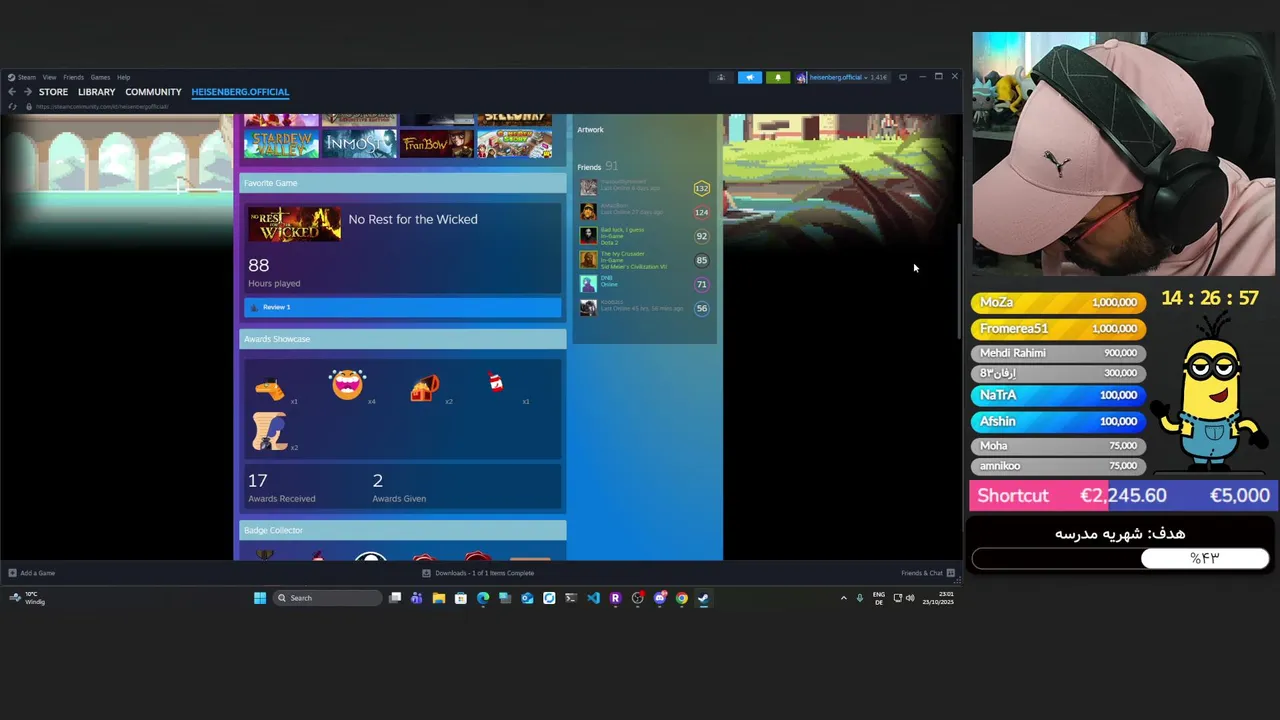
Task: Open File Explorer from the taskbar
Action: point(439,598)
